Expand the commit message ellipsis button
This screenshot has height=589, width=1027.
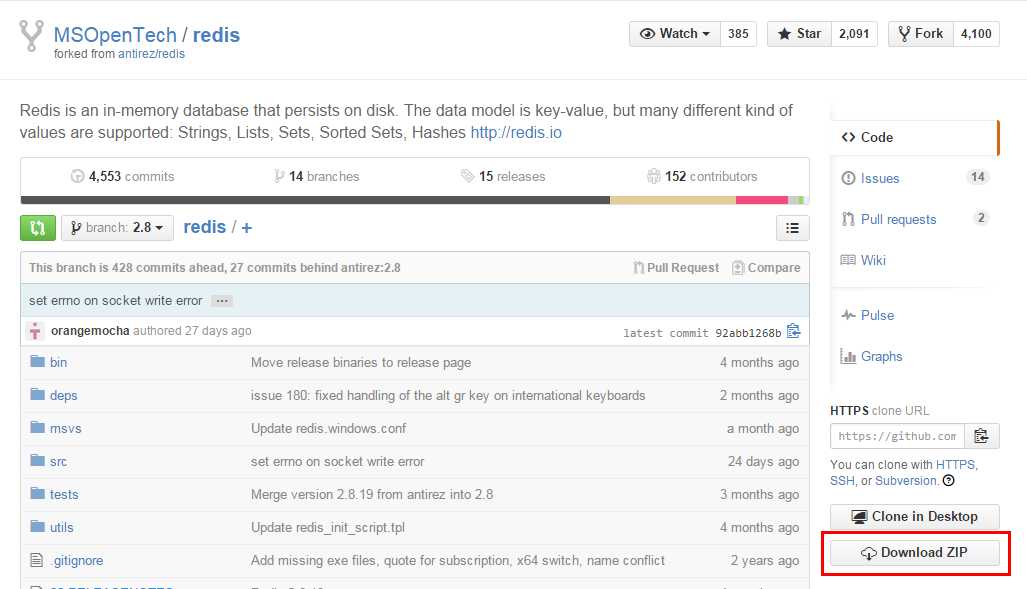pyautogui.click(x=222, y=301)
